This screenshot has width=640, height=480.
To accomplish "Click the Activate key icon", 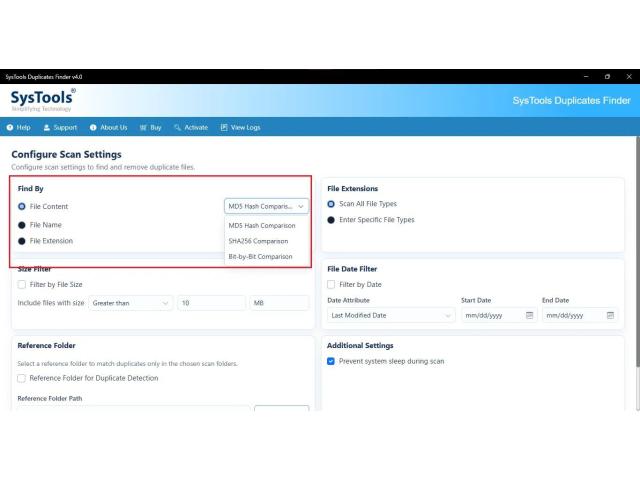I will [177, 127].
